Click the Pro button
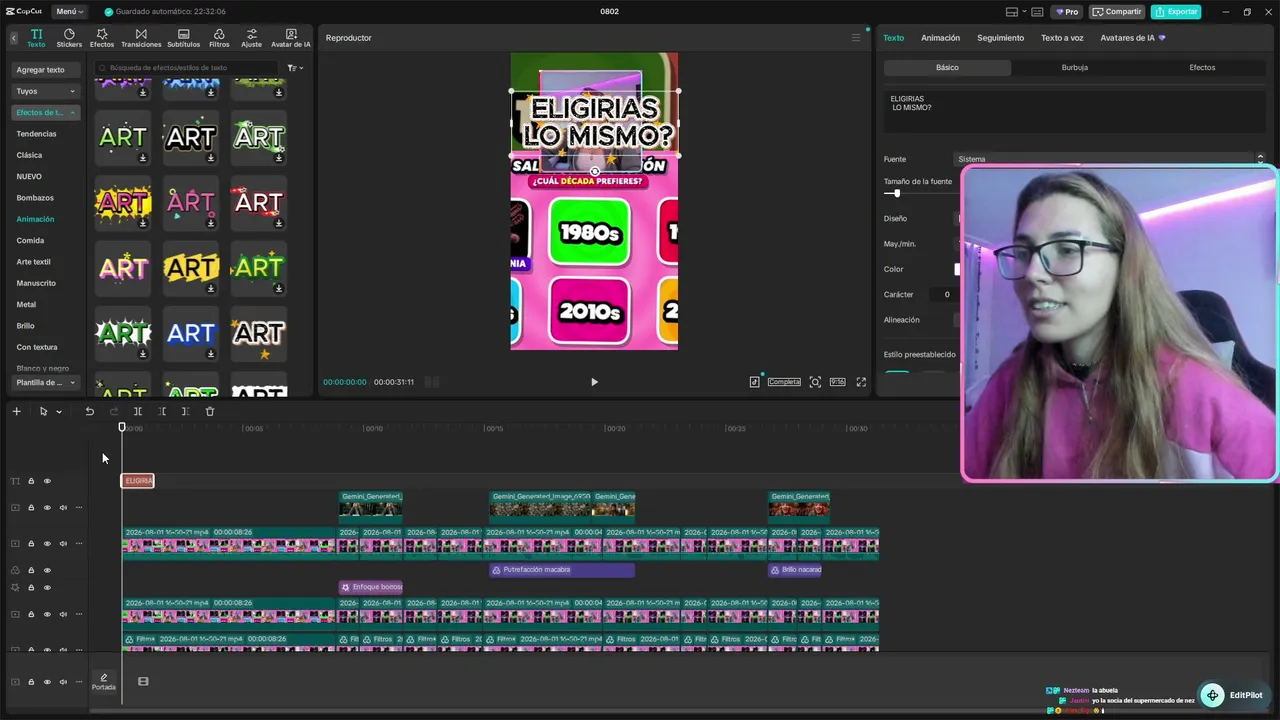The height and width of the screenshot is (720, 1280). (x=1065, y=12)
